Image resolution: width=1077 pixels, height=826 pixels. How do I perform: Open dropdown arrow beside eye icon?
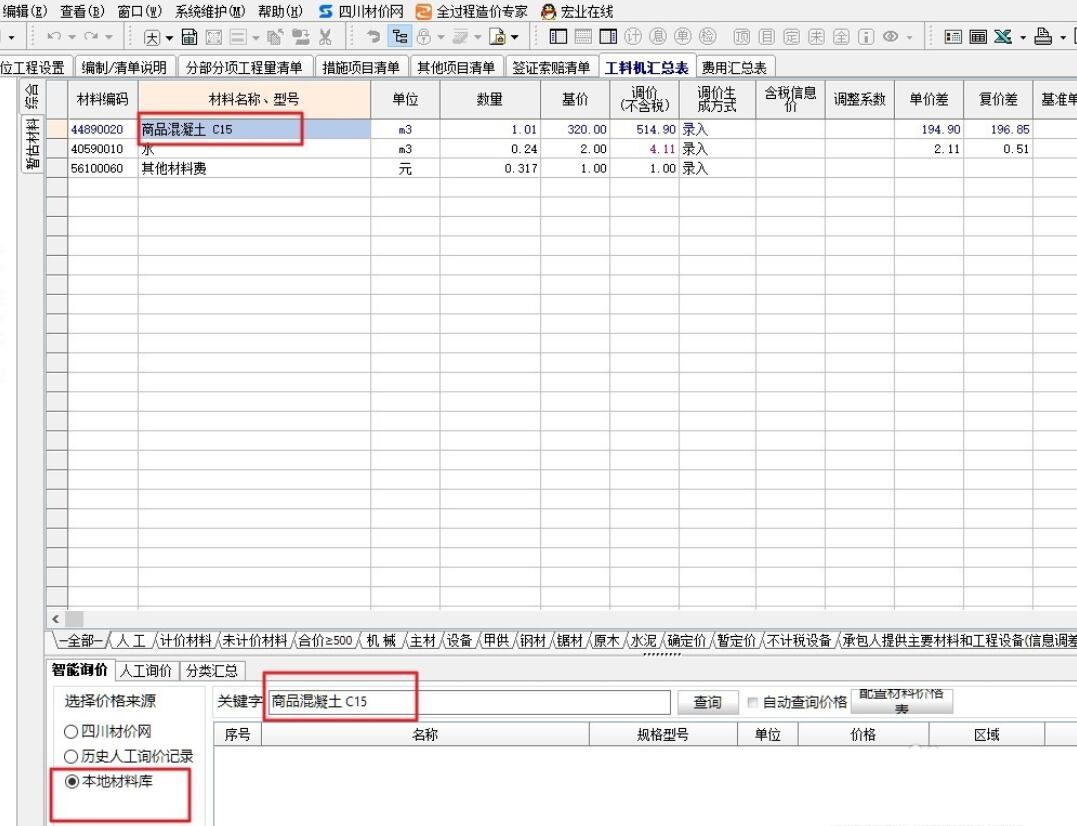pyautogui.click(x=909, y=37)
